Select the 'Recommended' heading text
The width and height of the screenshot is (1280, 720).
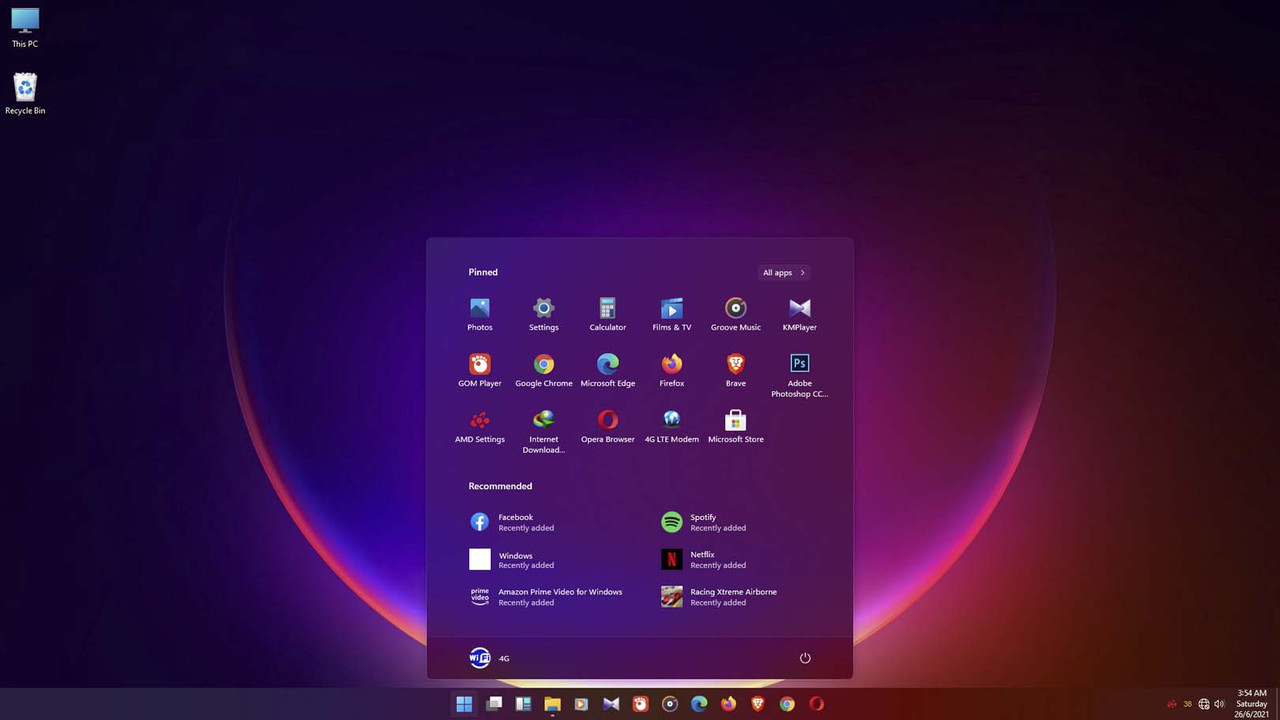[x=500, y=486]
